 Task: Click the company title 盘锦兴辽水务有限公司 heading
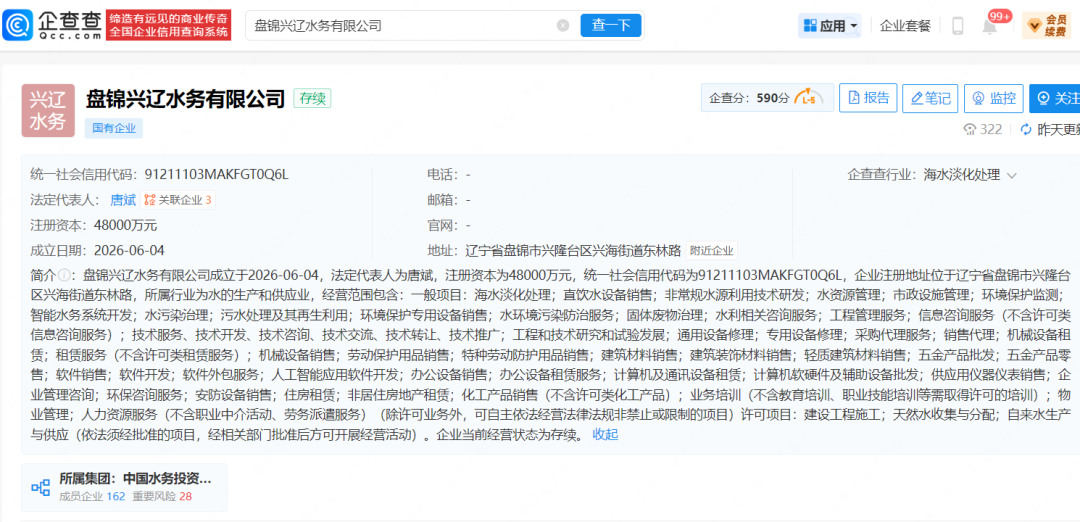tap(185, 98)
